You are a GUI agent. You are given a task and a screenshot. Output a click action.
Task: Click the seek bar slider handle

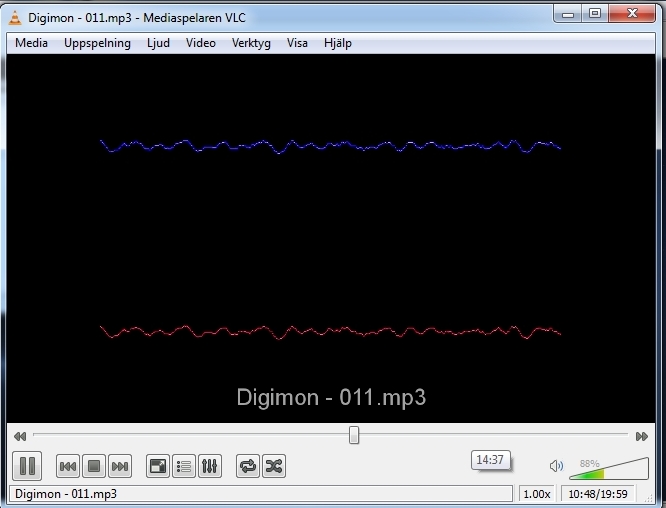click(x=354, y=435)
